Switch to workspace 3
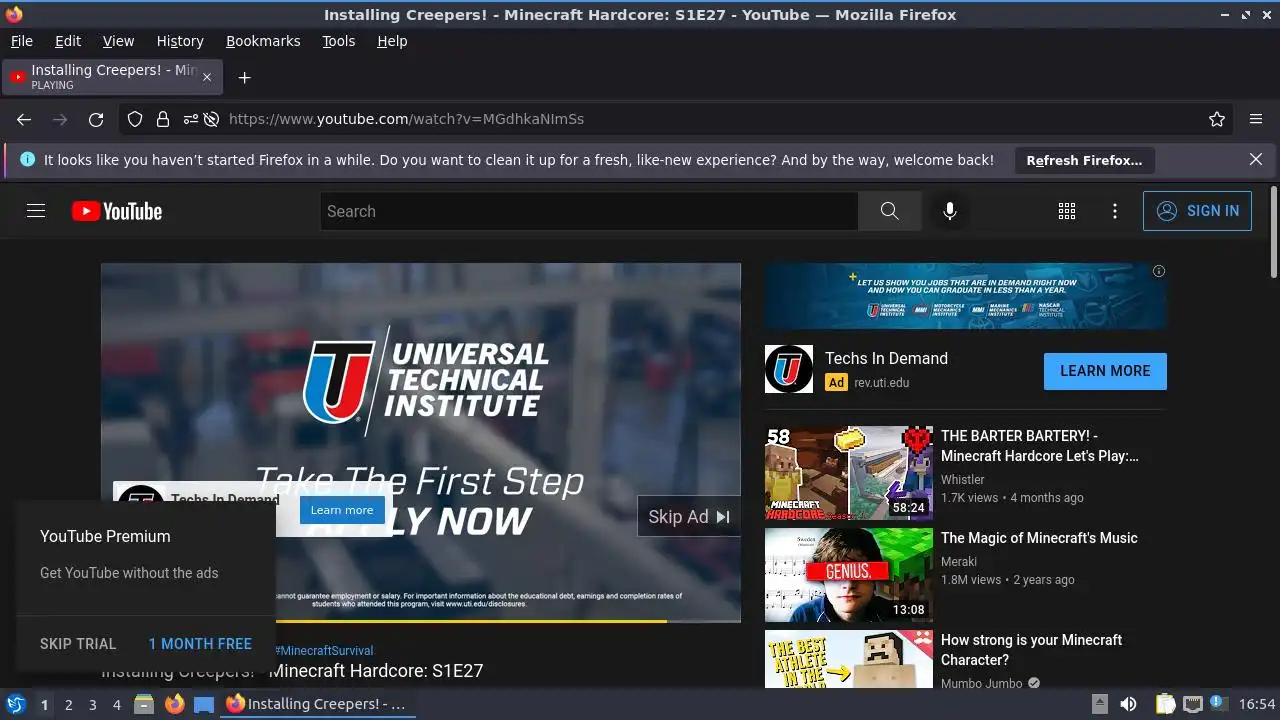The width and height of the screenshot is (1280, 720). (x=92, y=705)
